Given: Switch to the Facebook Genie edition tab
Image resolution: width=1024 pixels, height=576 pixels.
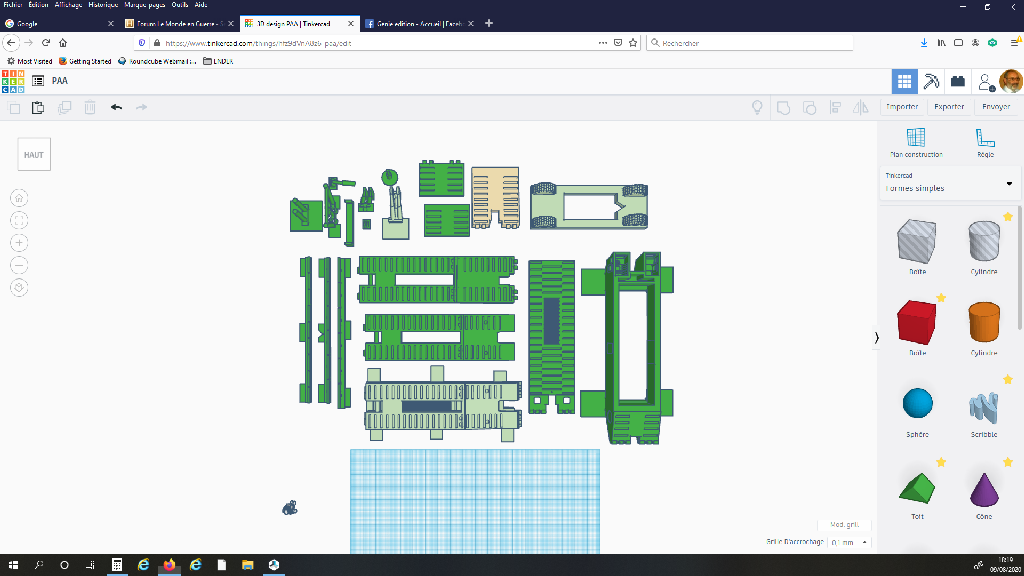Looking at the screenshot, I should tap(419, 24).
